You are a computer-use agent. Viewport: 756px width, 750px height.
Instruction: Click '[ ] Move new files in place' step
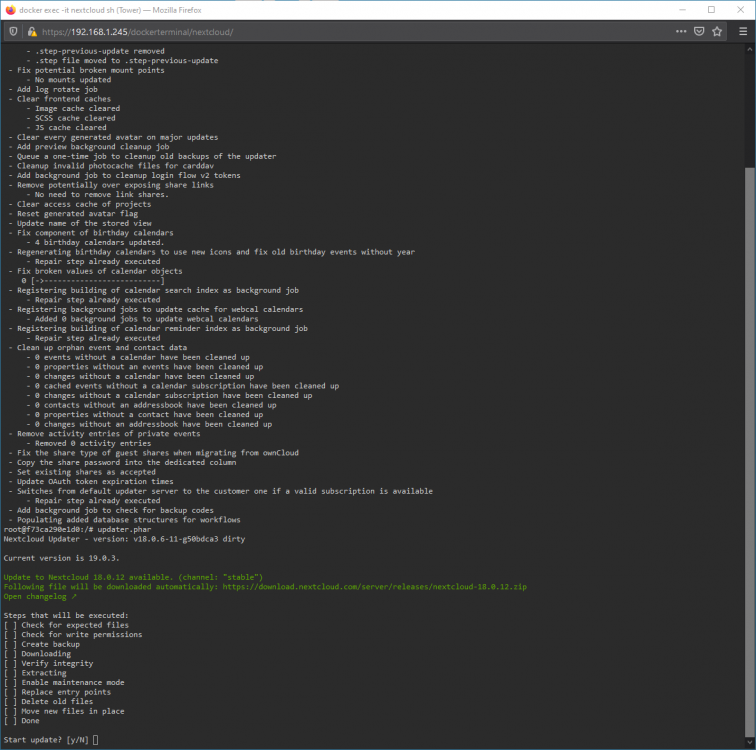coord(64,711)
